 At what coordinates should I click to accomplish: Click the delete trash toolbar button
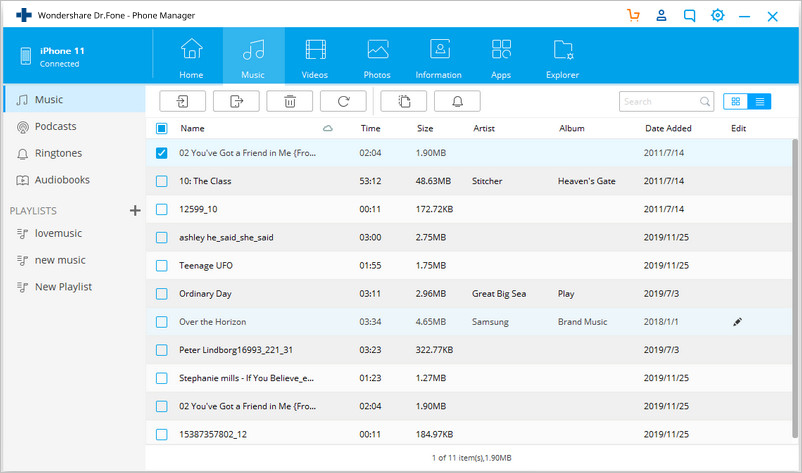coord(289,101)
